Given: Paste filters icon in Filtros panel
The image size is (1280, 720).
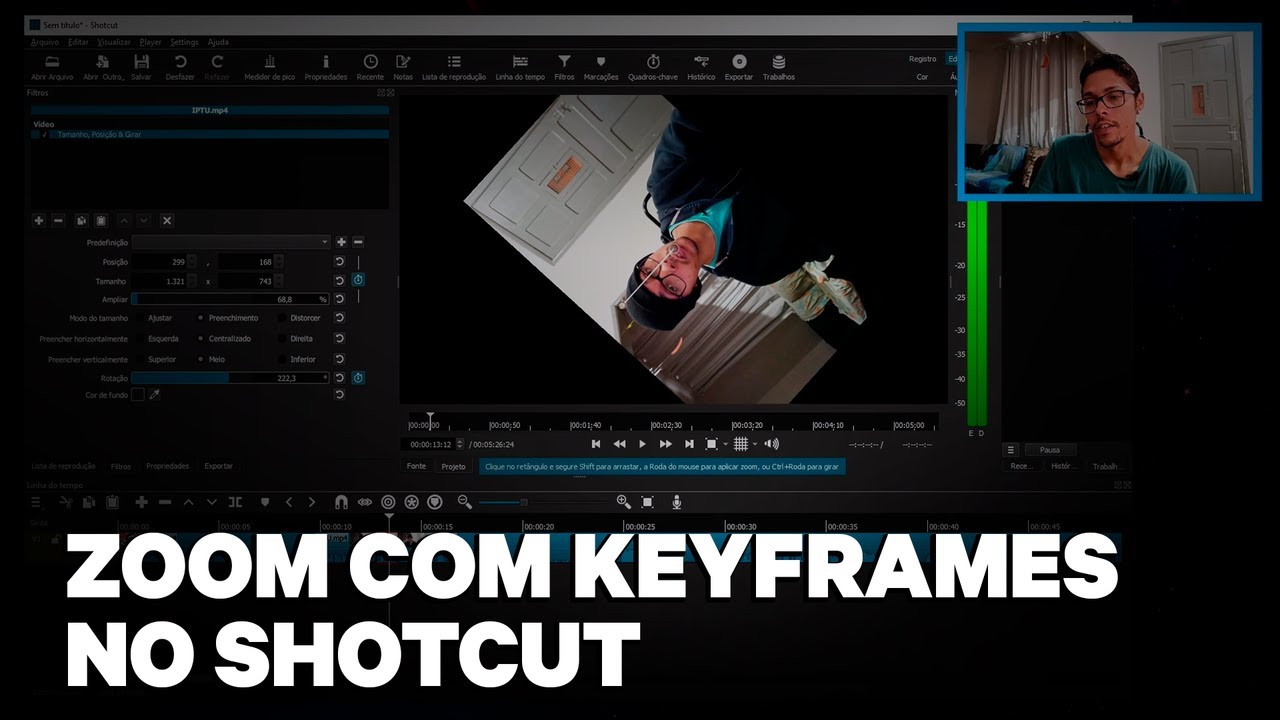Looking at the screenshot, I should 100,220.
